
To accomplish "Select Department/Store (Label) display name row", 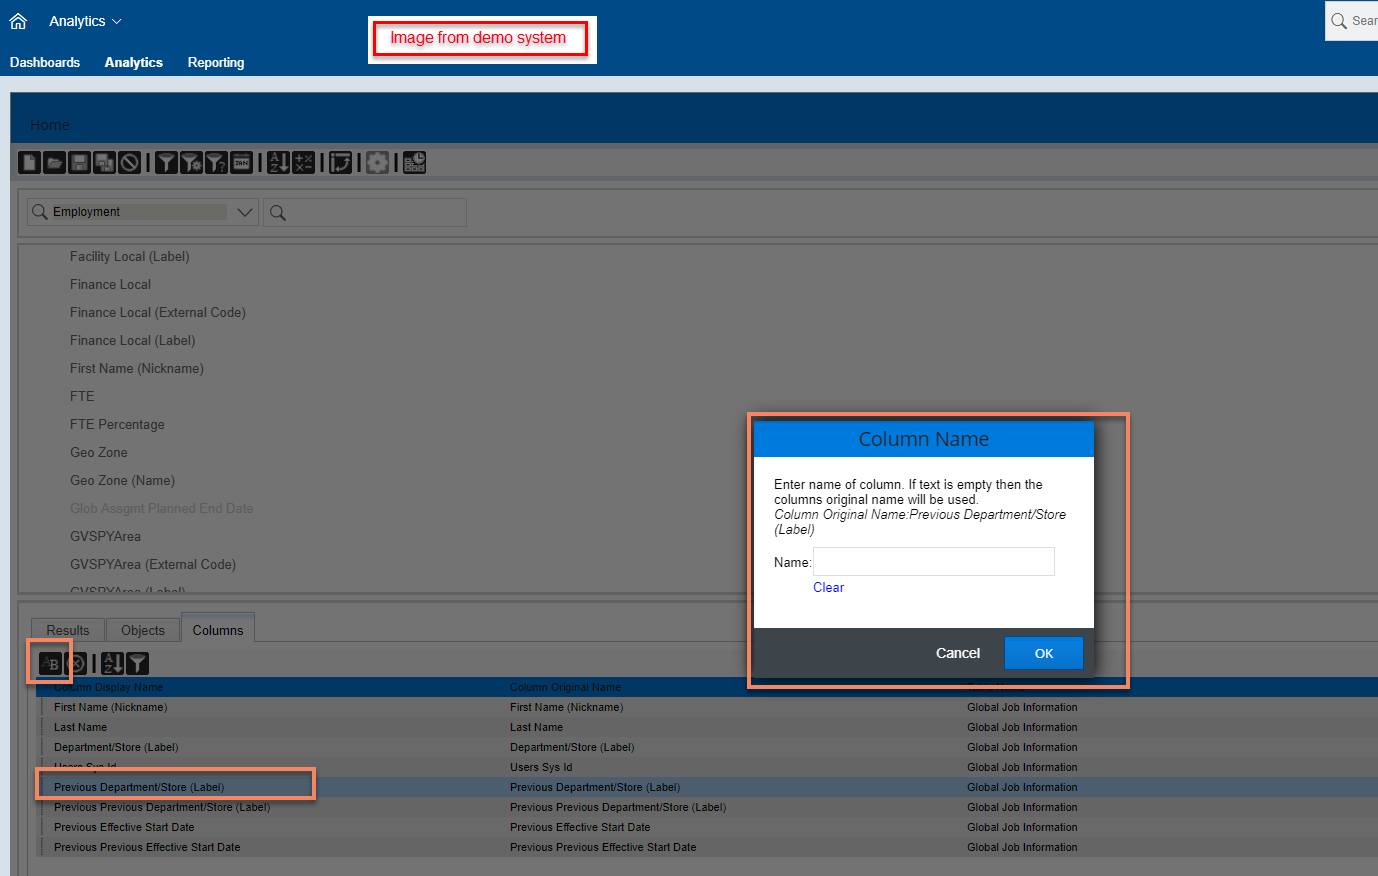I will click(116, 747).
